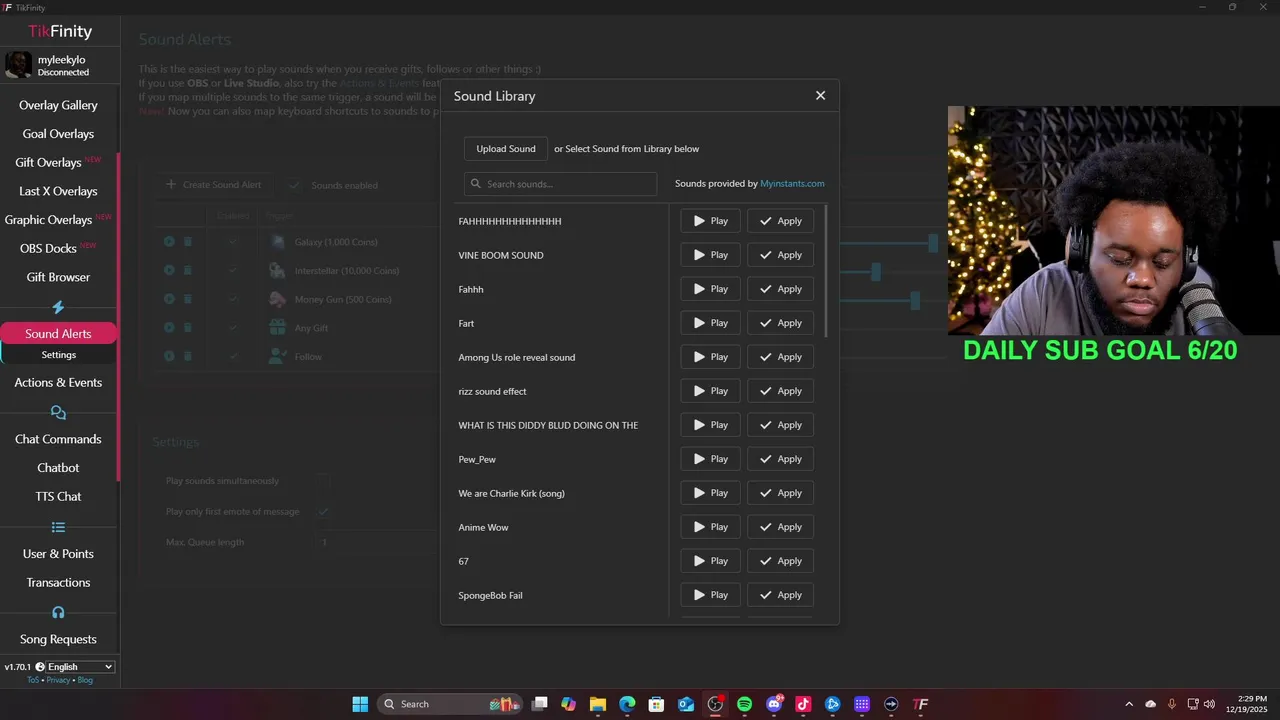Play the Fahhh sound
Viewport: 1280px width, 720px height.
coord(711,289)
